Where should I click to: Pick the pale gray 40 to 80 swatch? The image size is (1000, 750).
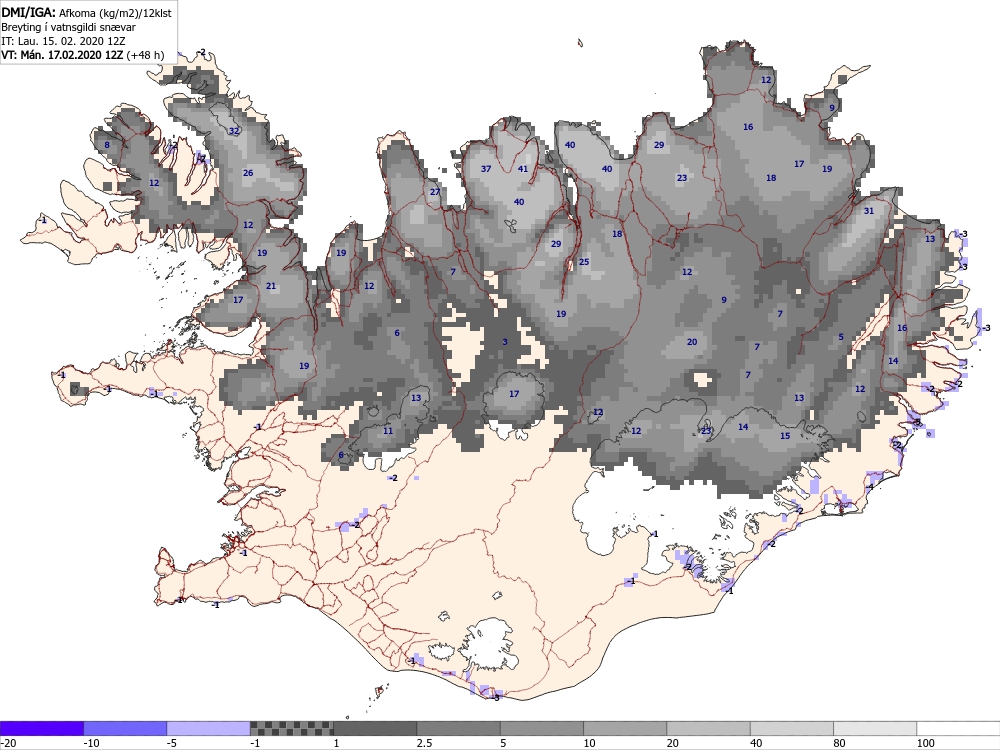pos(792,728)
